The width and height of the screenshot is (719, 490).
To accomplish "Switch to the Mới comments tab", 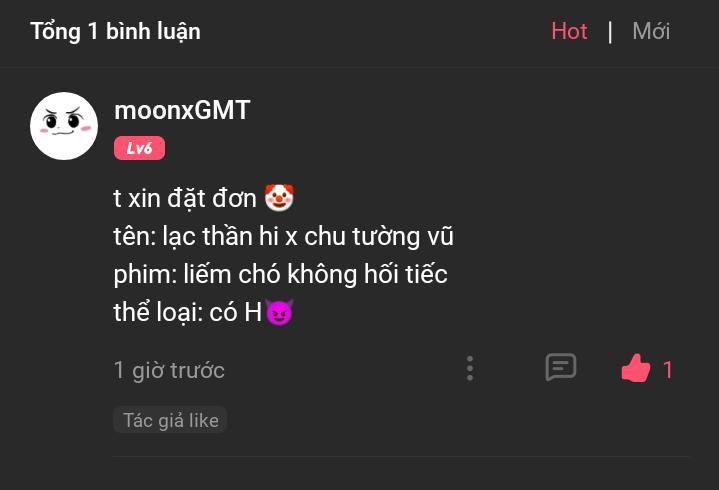I will (x=651, y=31).
